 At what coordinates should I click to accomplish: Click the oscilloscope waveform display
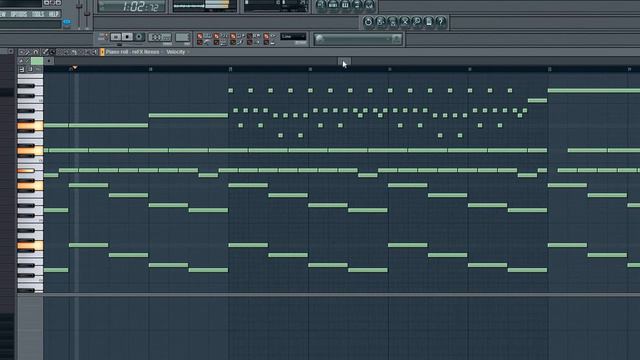coord(204,6)
